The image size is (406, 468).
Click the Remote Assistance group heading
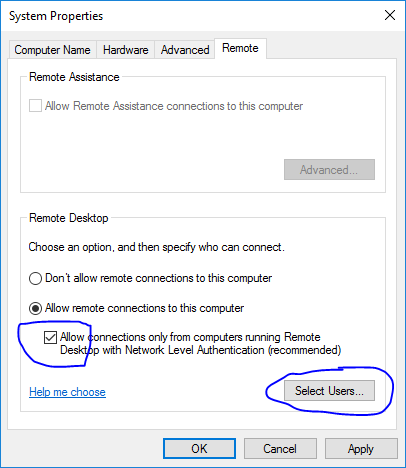74,77
